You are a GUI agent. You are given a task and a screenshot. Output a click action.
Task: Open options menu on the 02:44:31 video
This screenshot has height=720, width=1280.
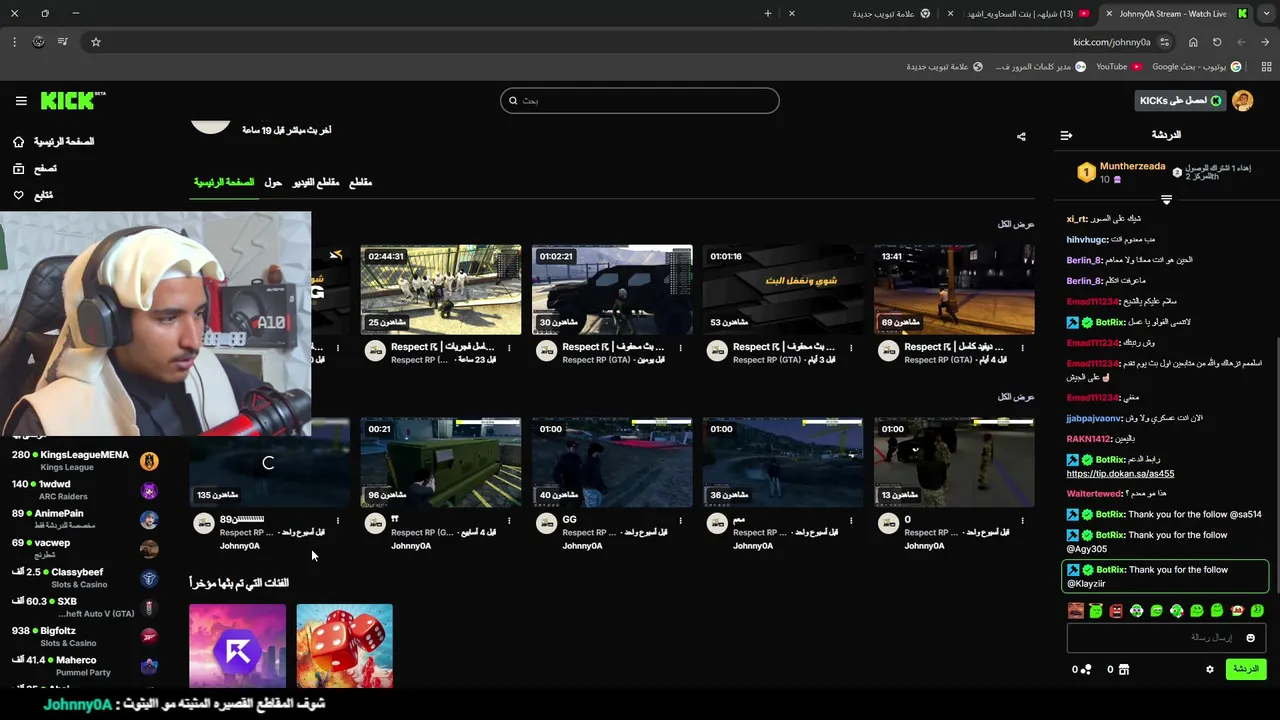[x=509, y=348]
